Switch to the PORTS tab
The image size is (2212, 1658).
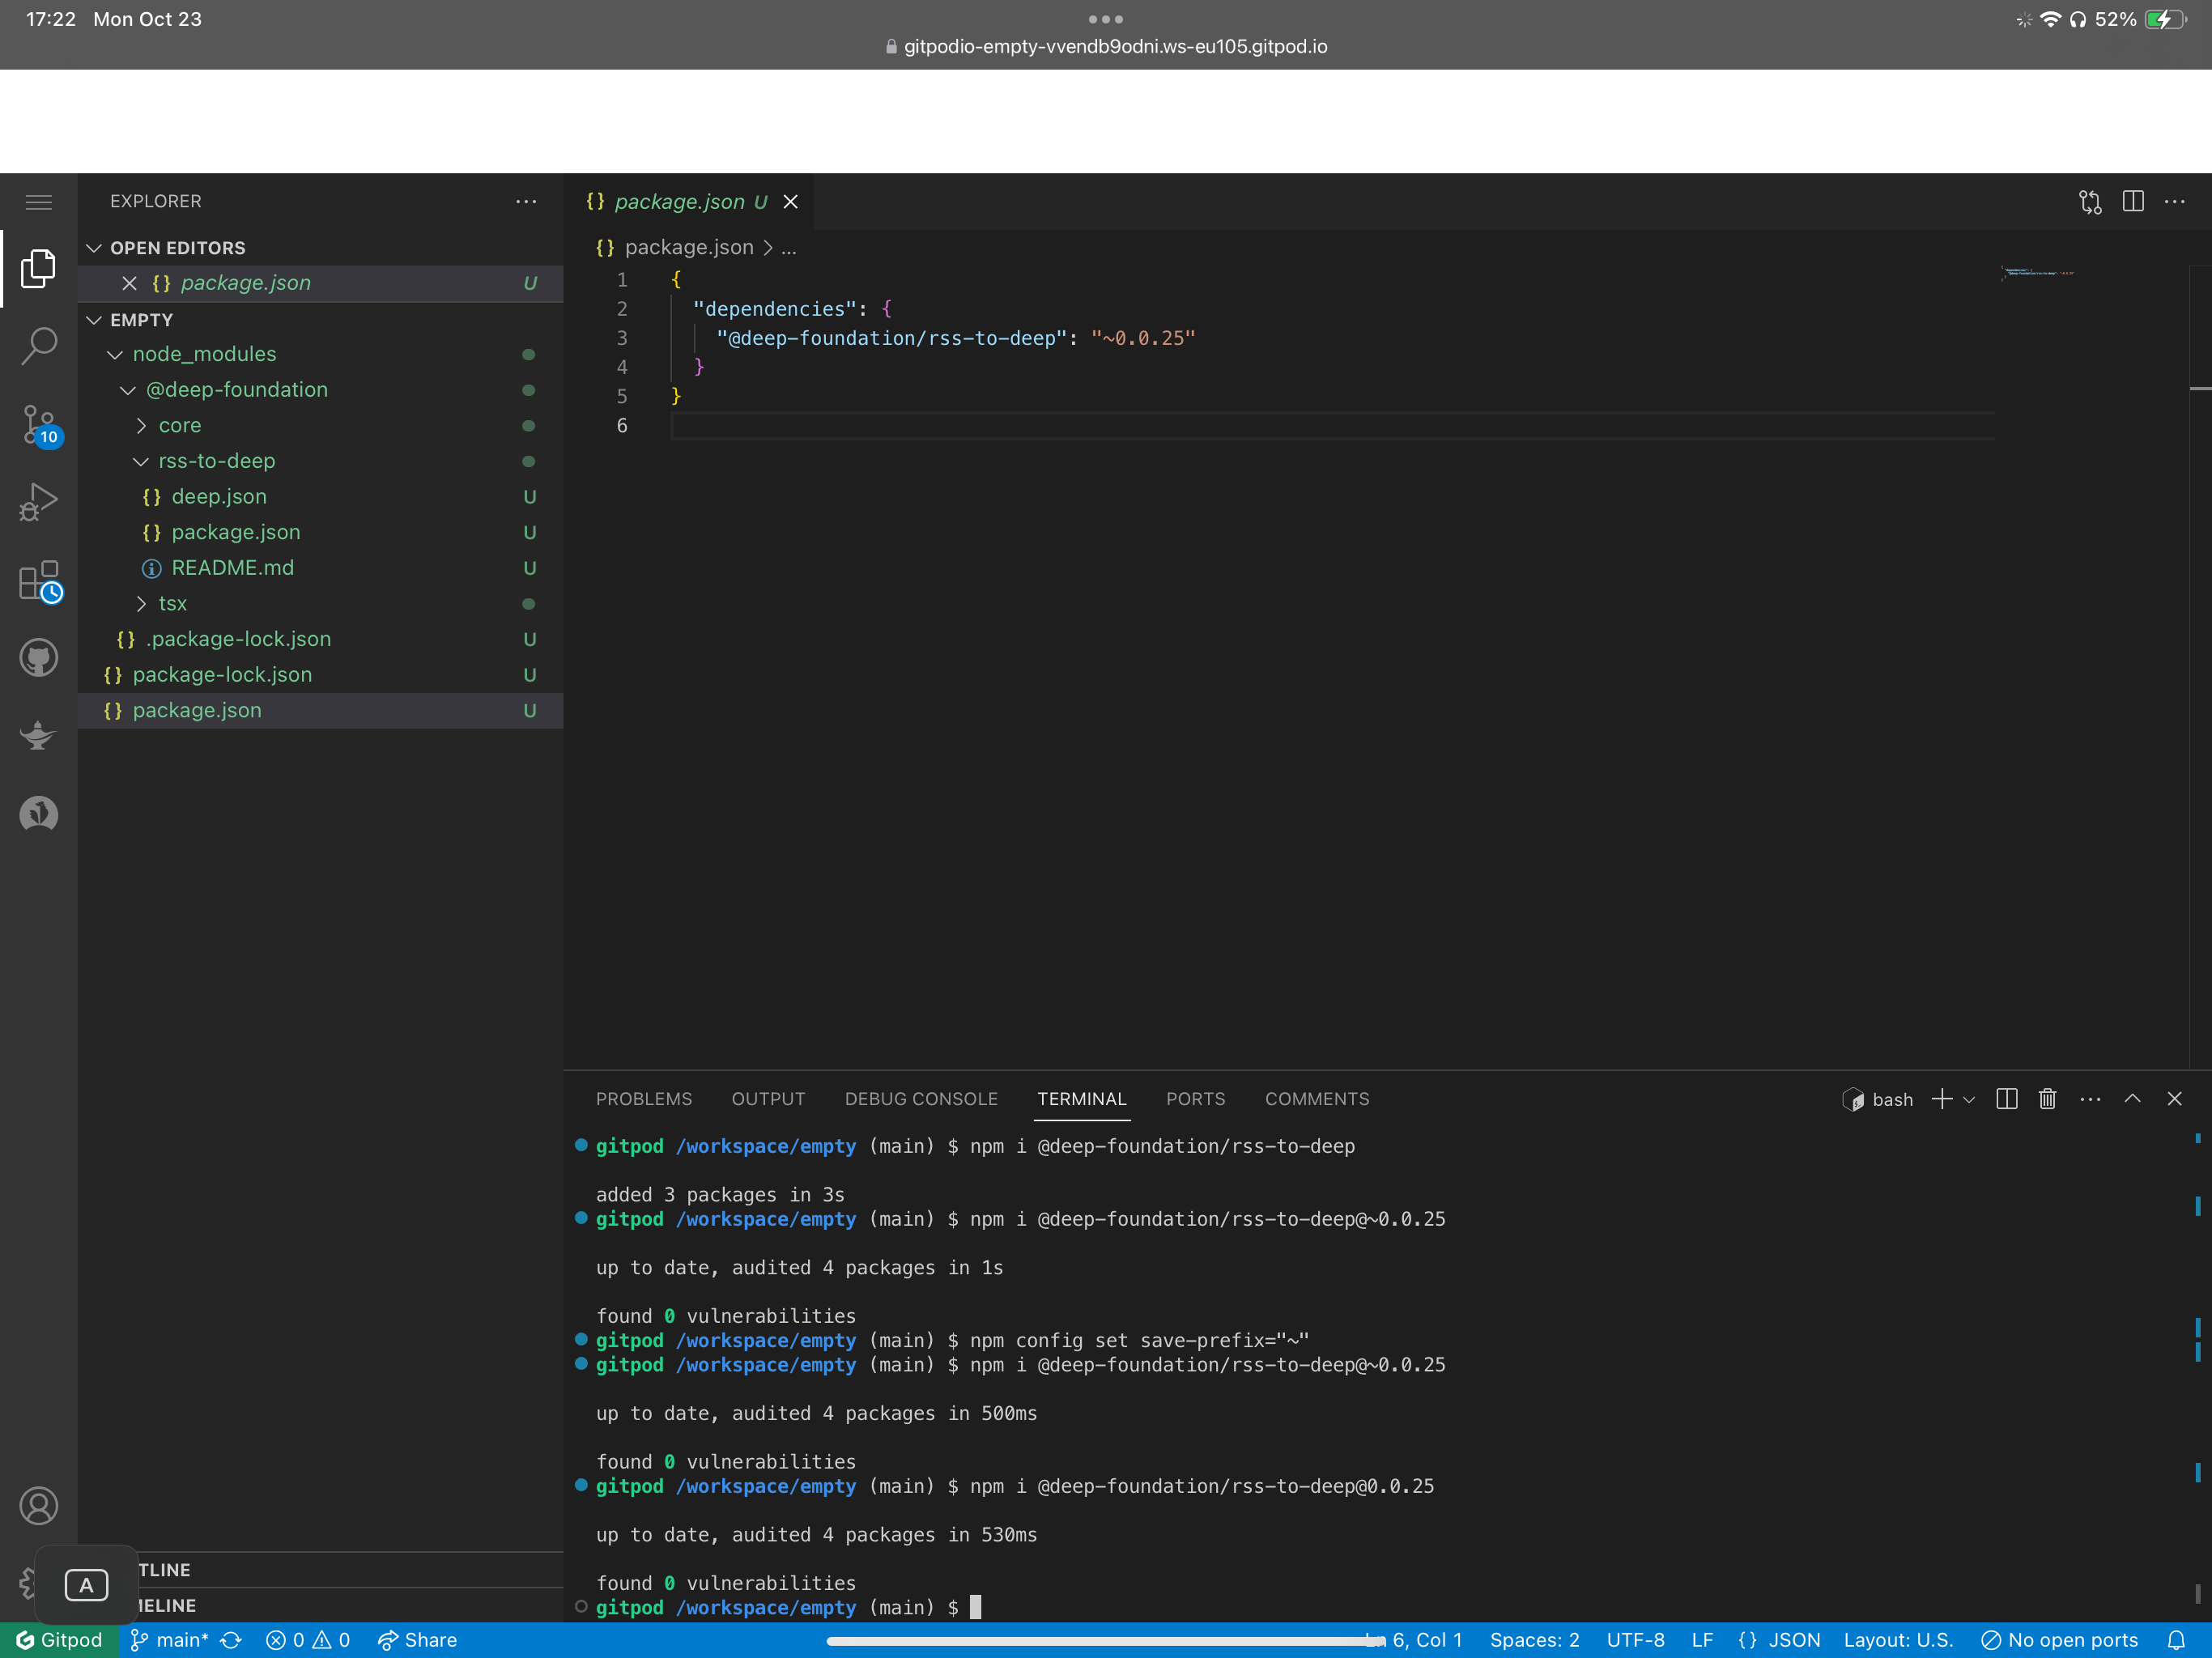tap(1196, 1098)
